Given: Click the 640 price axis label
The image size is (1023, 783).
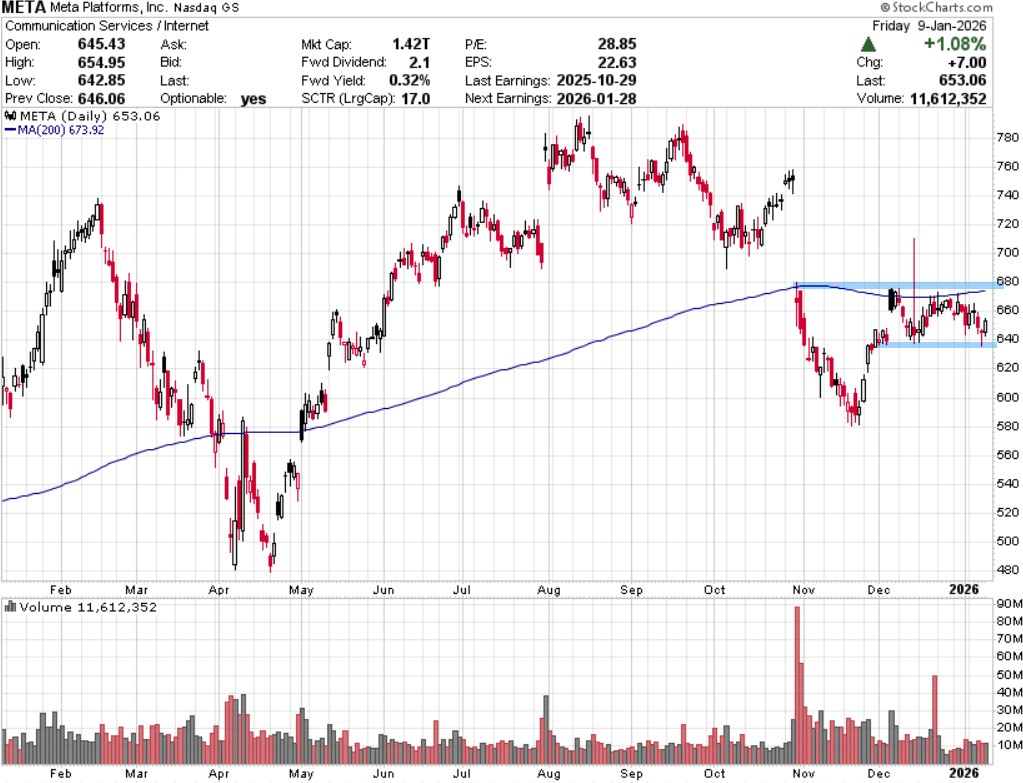Looking at the screenshot, I should 1007,339.
